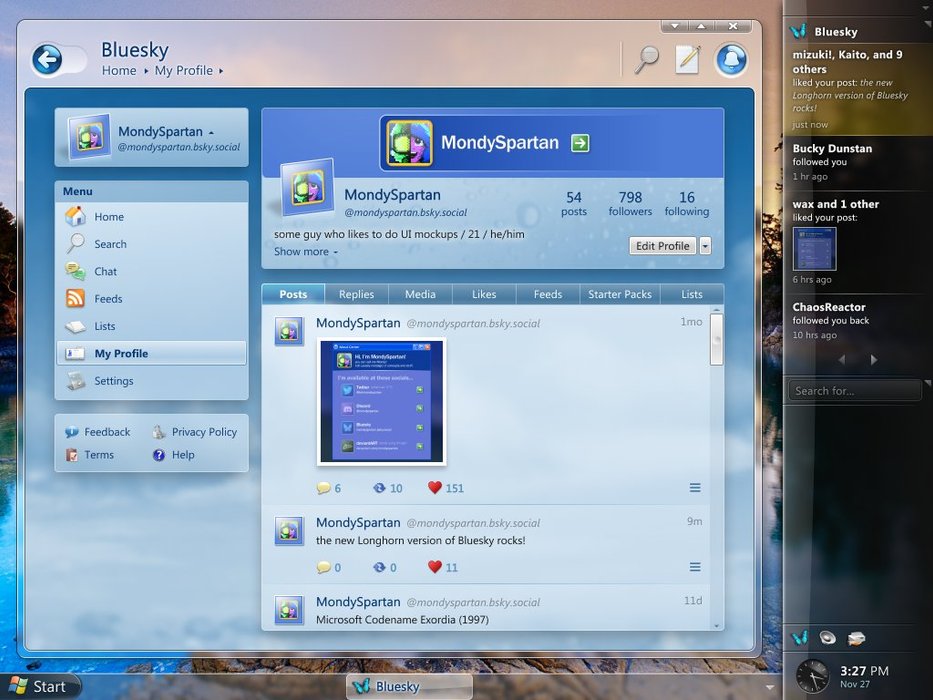933x700 pixels.
Task: Click the 798 followers count
Action: [630, 204]
